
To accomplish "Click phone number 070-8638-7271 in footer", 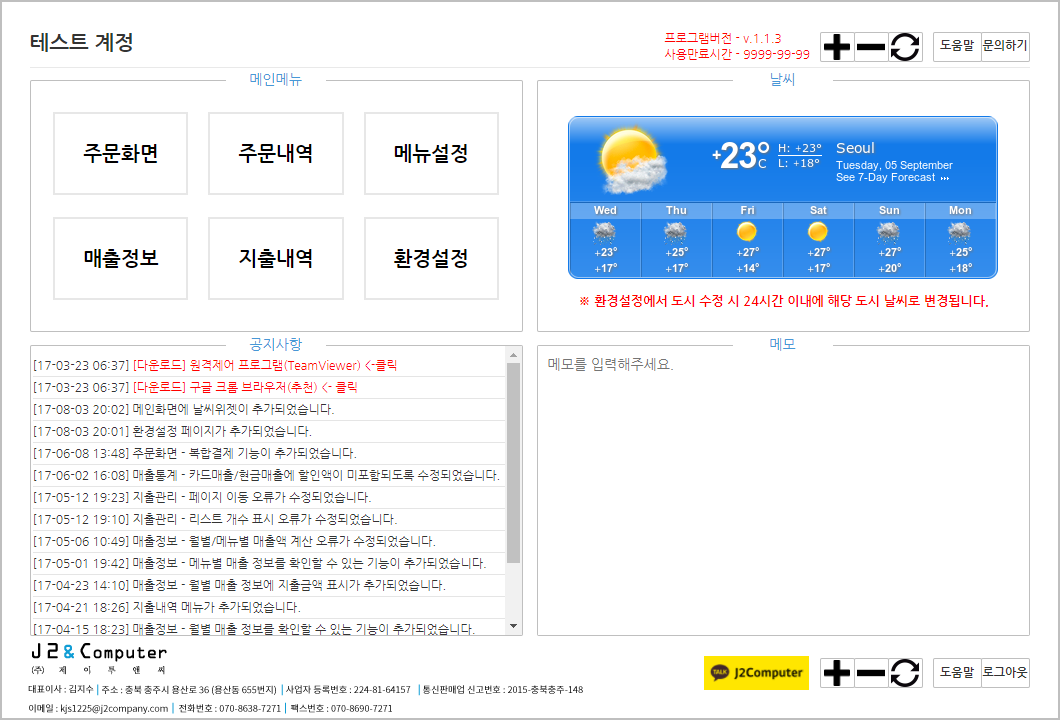I will coord(249,709).
